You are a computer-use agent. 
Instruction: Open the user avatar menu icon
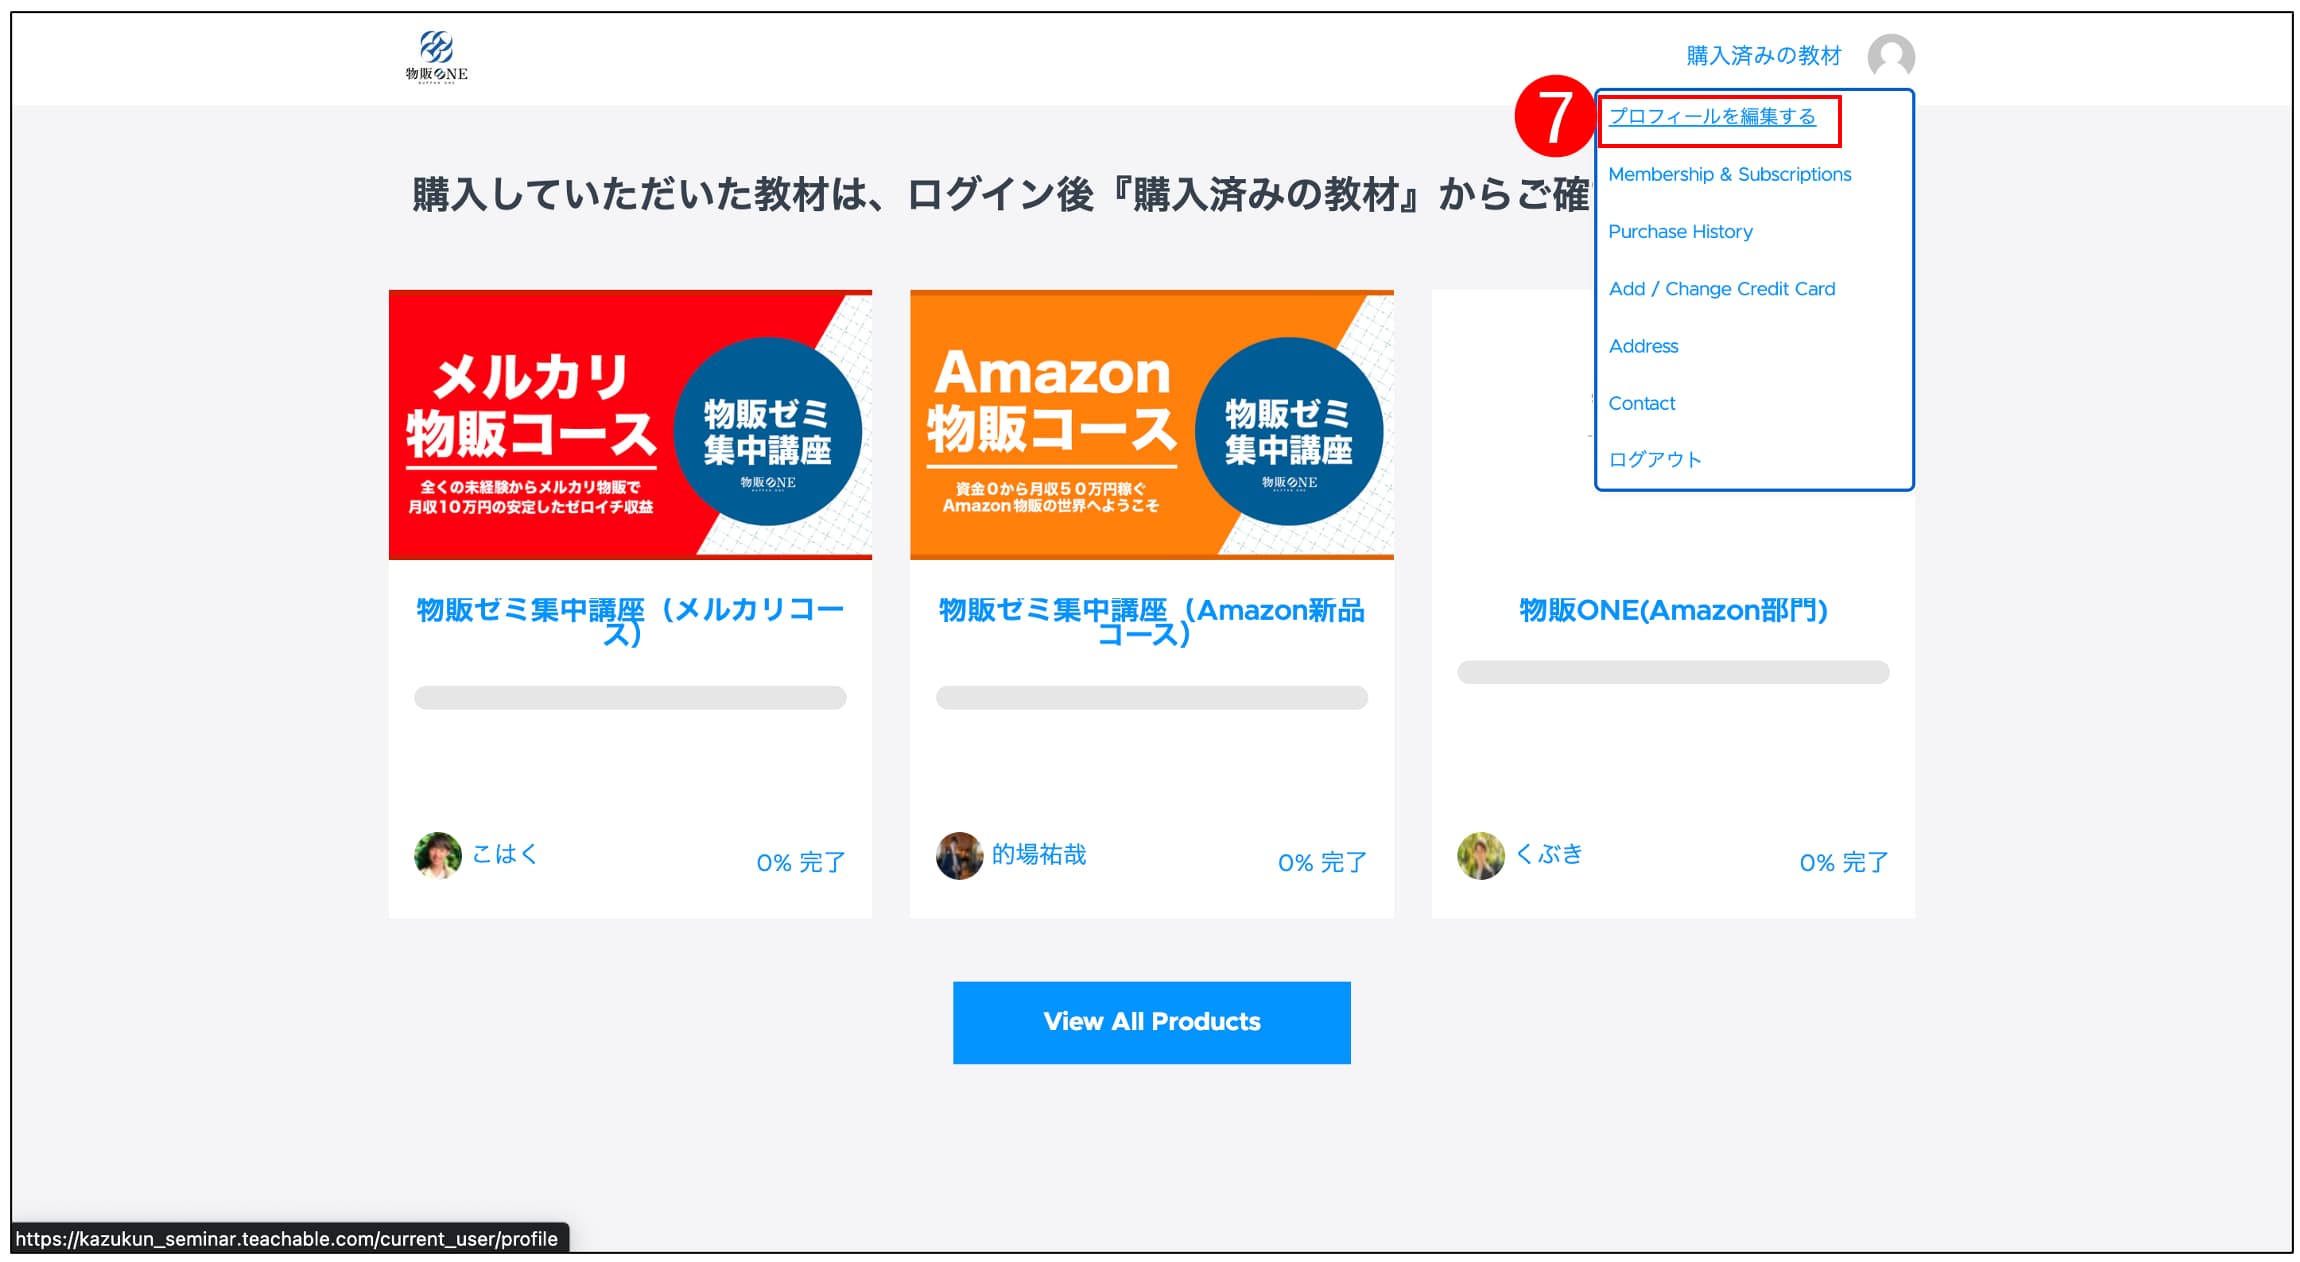click(1890, 56)
